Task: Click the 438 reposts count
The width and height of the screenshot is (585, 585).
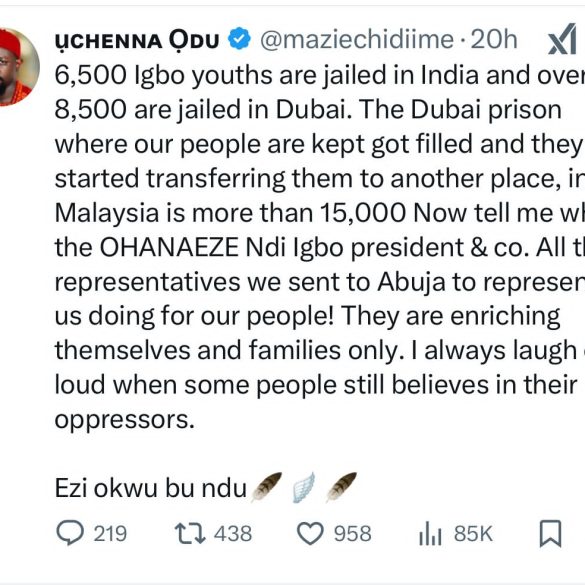Action: coord(233,534)
